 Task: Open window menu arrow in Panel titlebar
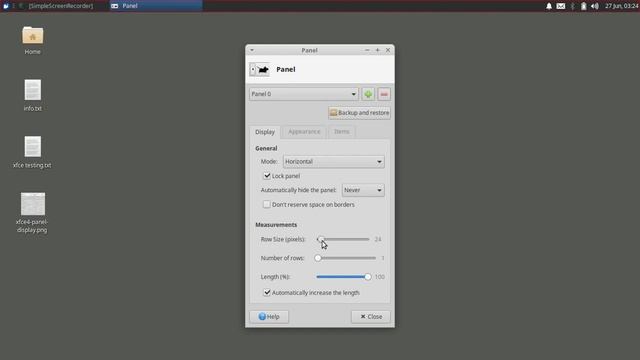(x=252, y=50)
